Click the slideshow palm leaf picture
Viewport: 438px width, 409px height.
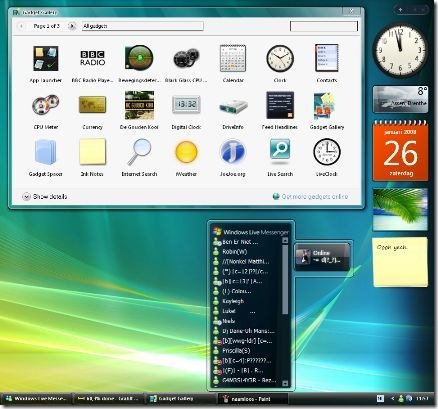coord(400,209)
